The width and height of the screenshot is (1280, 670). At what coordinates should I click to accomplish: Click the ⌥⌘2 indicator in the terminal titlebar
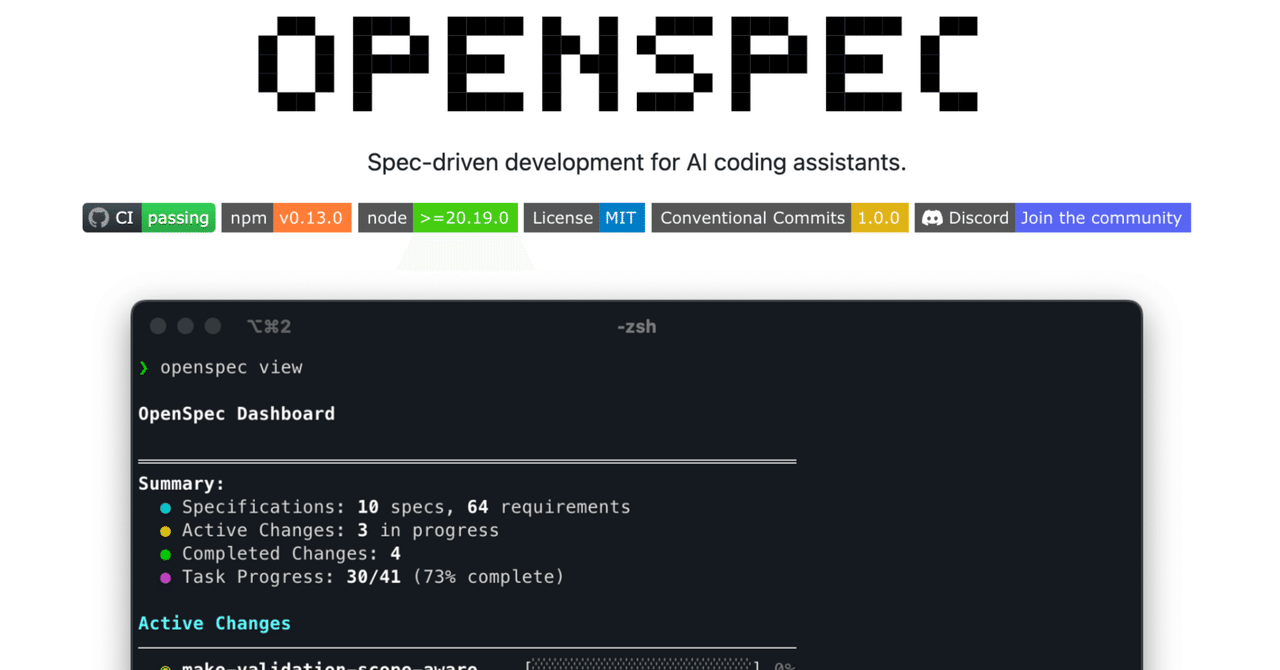[x=268, y=326]
